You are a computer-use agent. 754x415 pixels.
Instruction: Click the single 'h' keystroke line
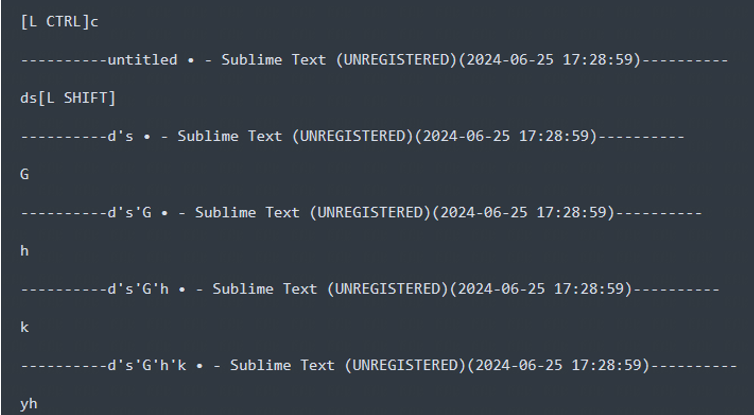[25, 251]
